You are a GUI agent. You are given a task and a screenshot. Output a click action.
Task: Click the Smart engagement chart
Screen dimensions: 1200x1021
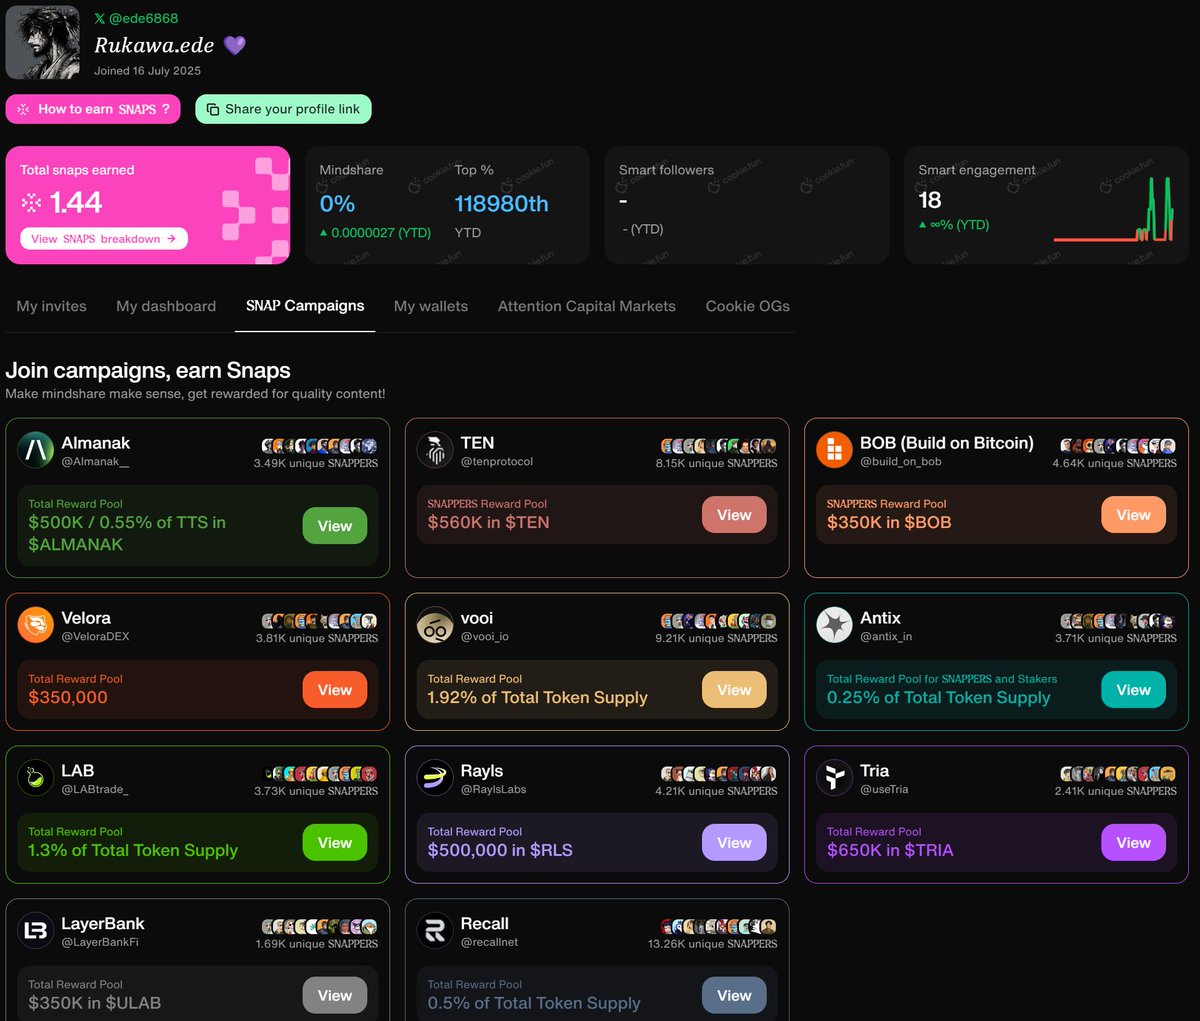(x=1113, y=210)
